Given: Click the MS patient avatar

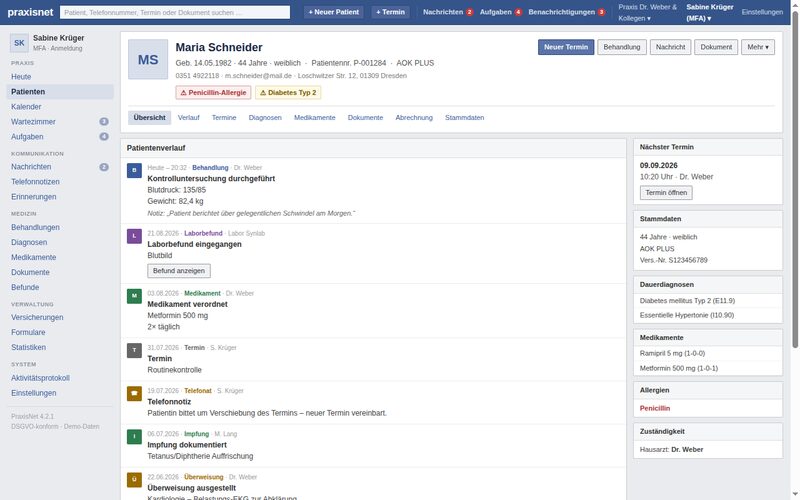Looking at the screenshot, I should tap(148, 59).
